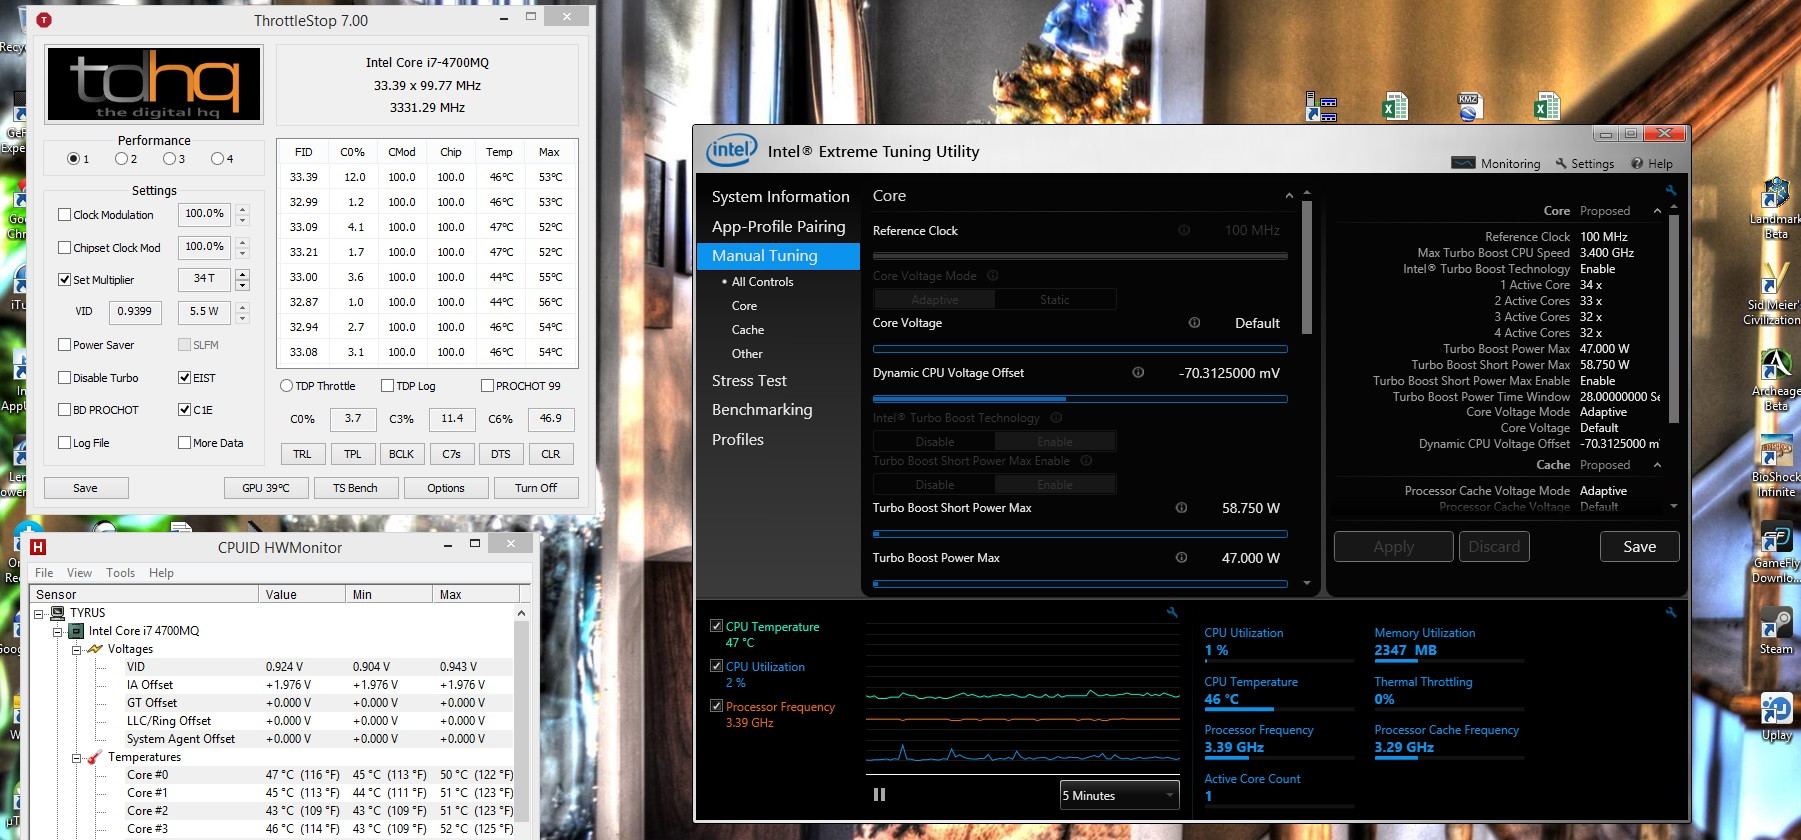1801x840 pixels.
Task: Open the View menu in HWMonitor
Action: click(x=79, y=573)
